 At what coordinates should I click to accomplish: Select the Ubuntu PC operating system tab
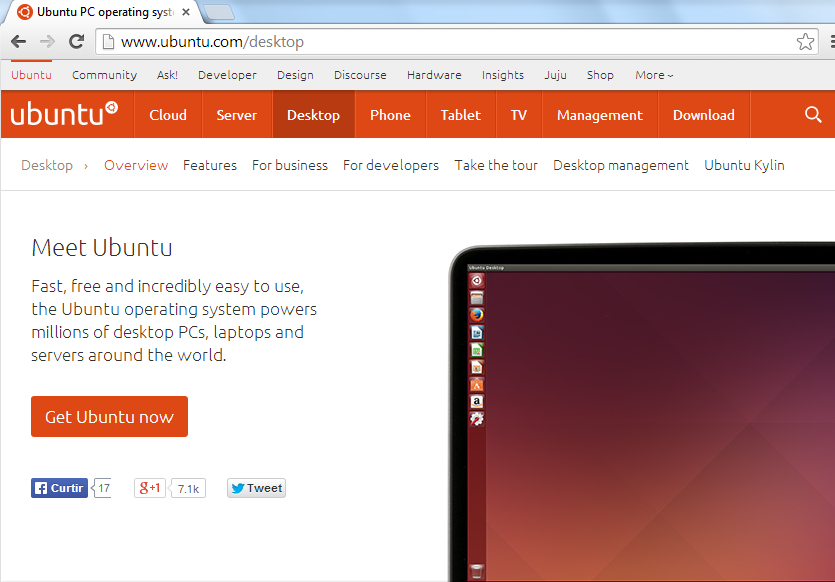tap(101, 12)
